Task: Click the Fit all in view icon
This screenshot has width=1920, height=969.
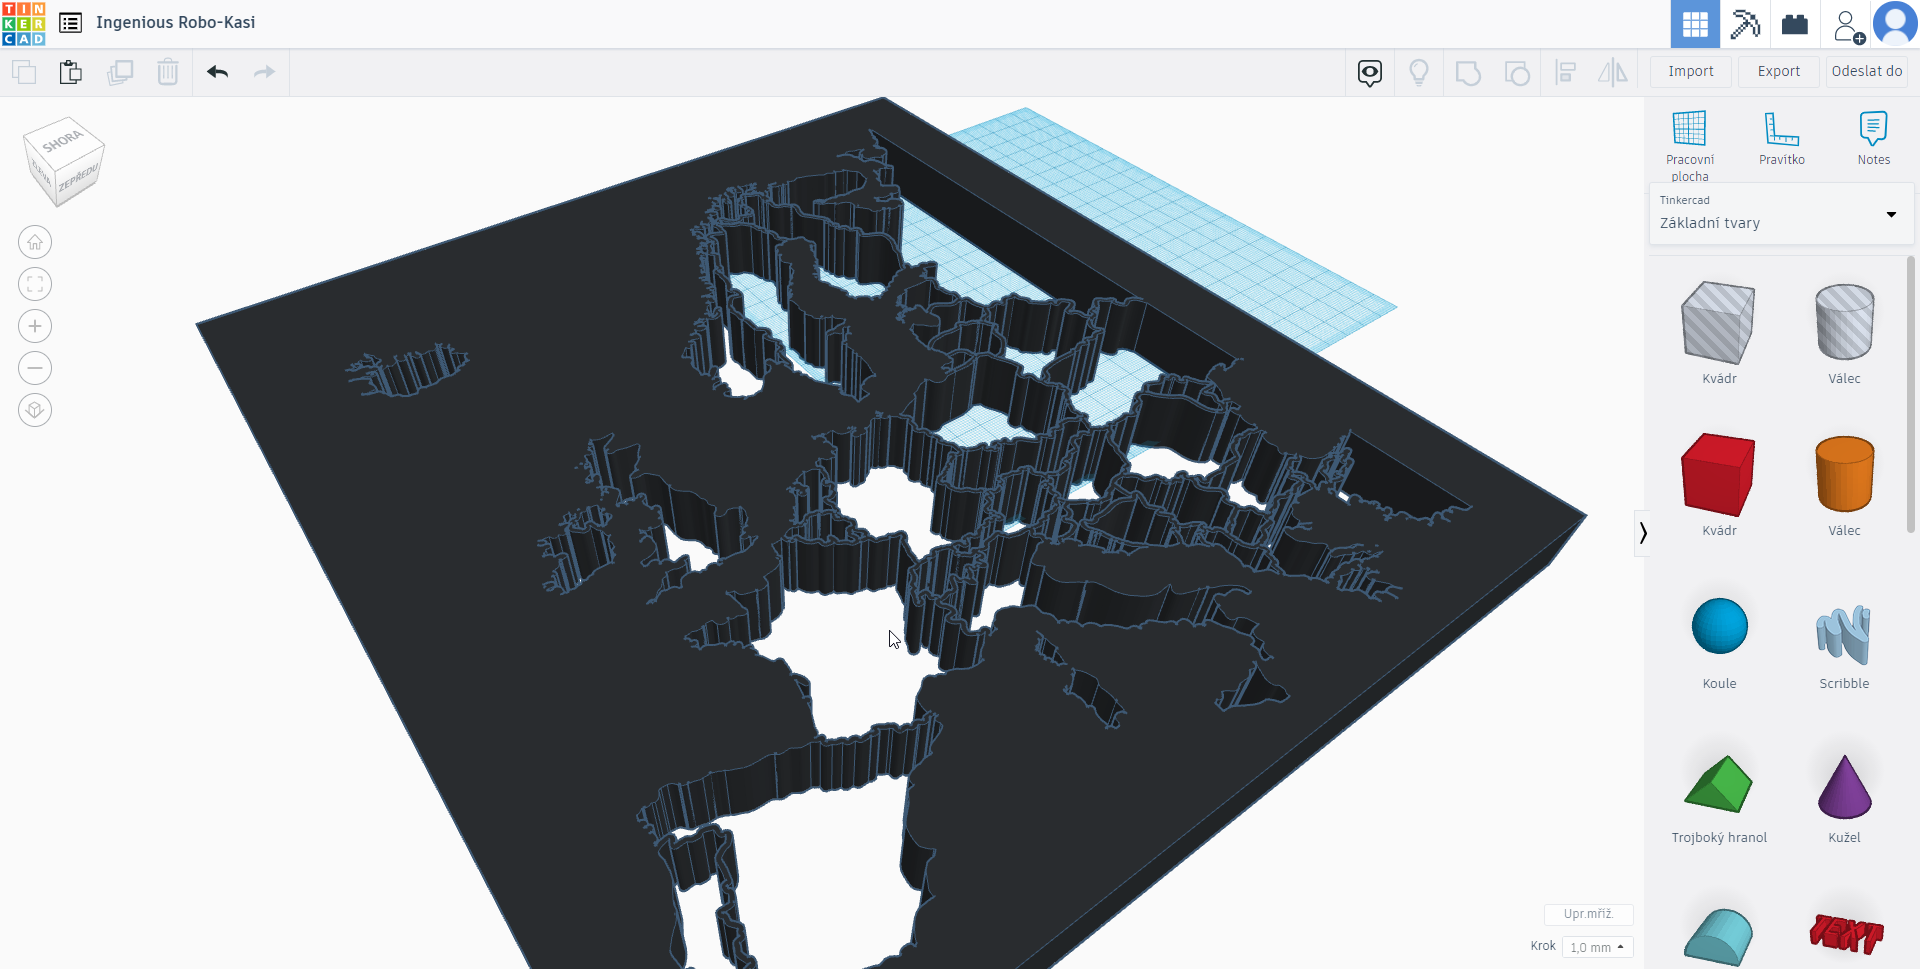Action: [35, 284]
